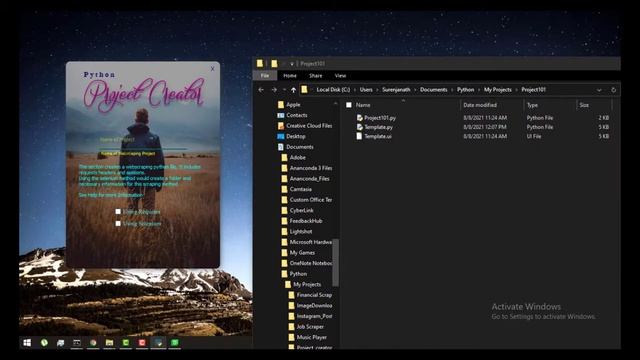Open the recent locations dropdown arrow
The image size is (640, 360).
pyautogui.click(x=284, y=90)
